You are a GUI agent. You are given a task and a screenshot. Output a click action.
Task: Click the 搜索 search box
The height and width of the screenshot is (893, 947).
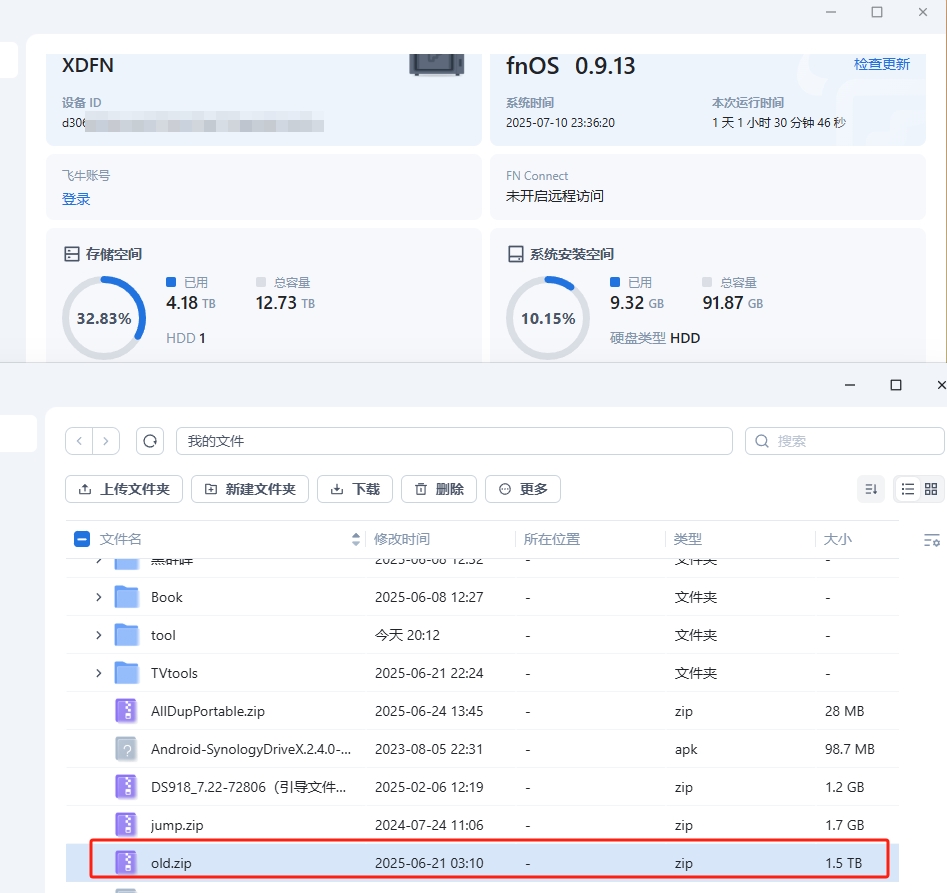pos(844,441)
